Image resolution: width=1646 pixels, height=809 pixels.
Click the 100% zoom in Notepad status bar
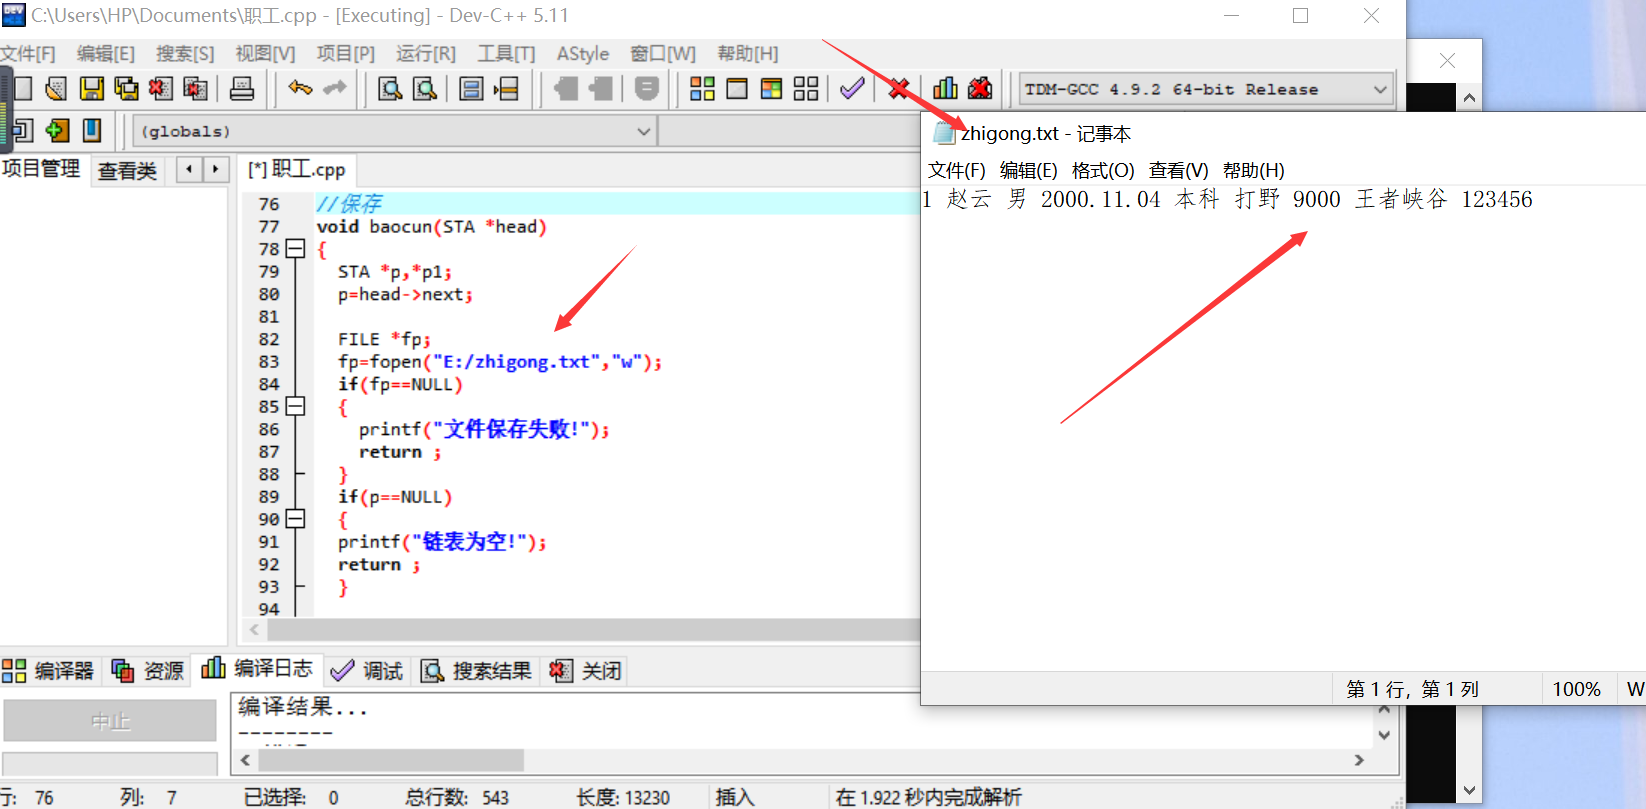1576,689
